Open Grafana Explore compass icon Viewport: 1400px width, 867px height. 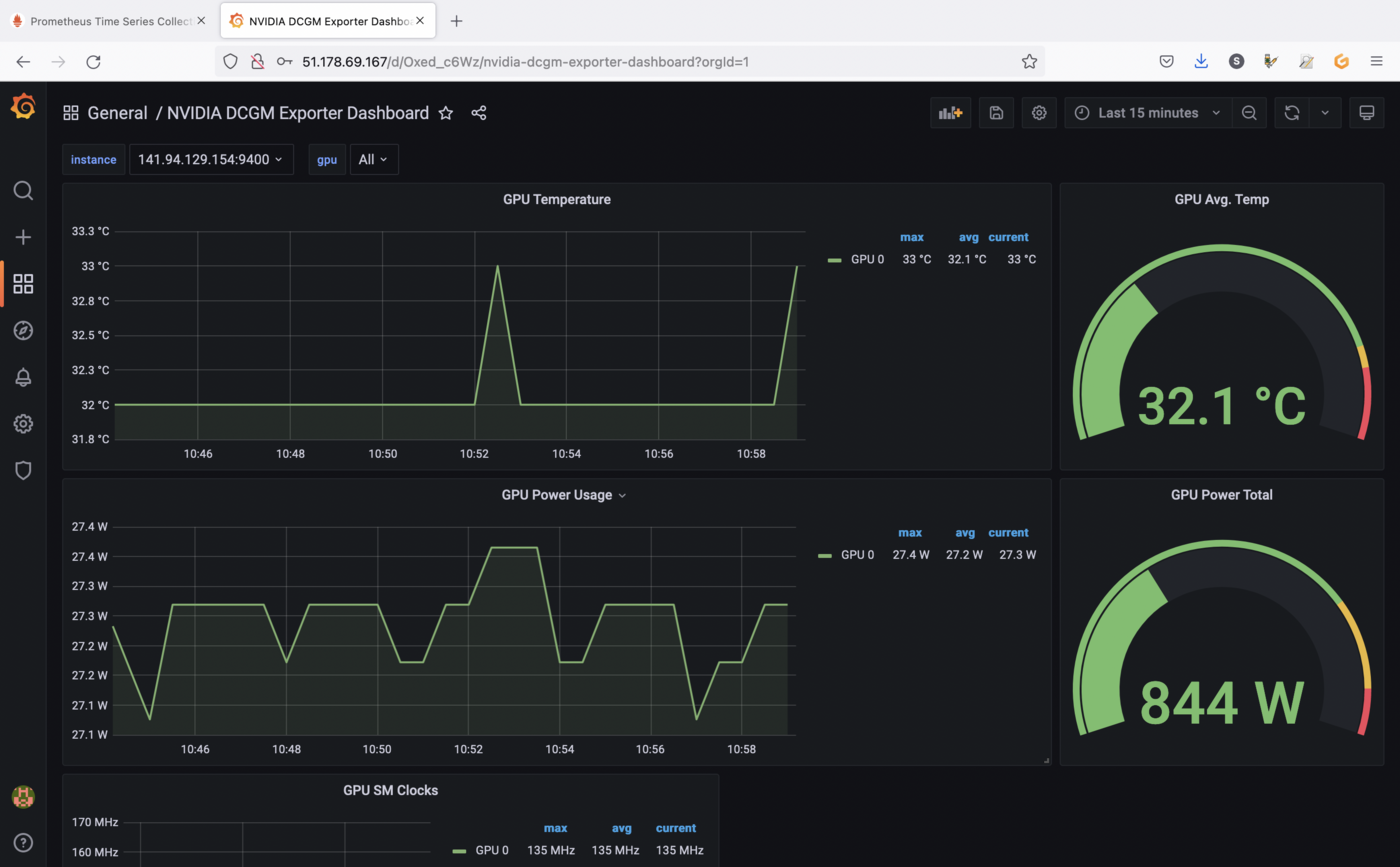pos(23,330)
